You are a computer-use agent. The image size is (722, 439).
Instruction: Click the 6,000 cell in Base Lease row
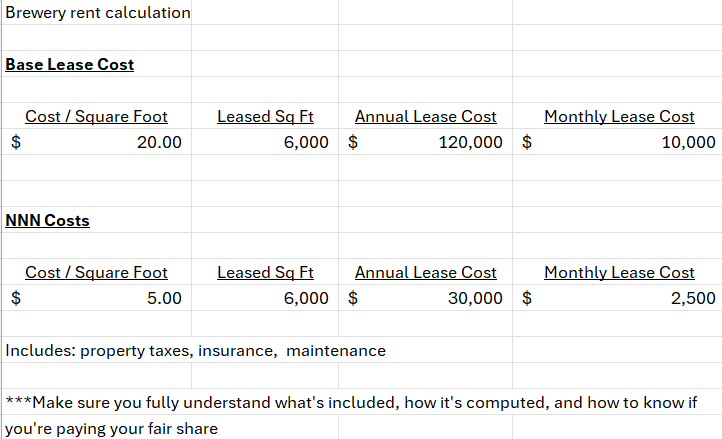[x=306, y=142]
